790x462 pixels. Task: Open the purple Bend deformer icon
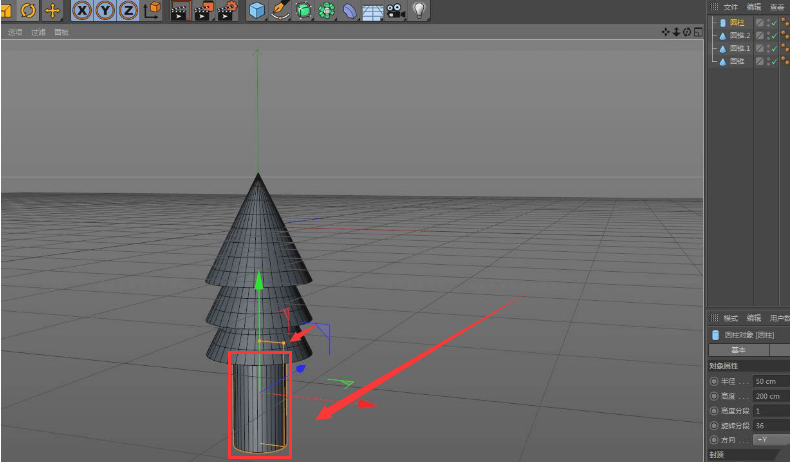(350, 10)
